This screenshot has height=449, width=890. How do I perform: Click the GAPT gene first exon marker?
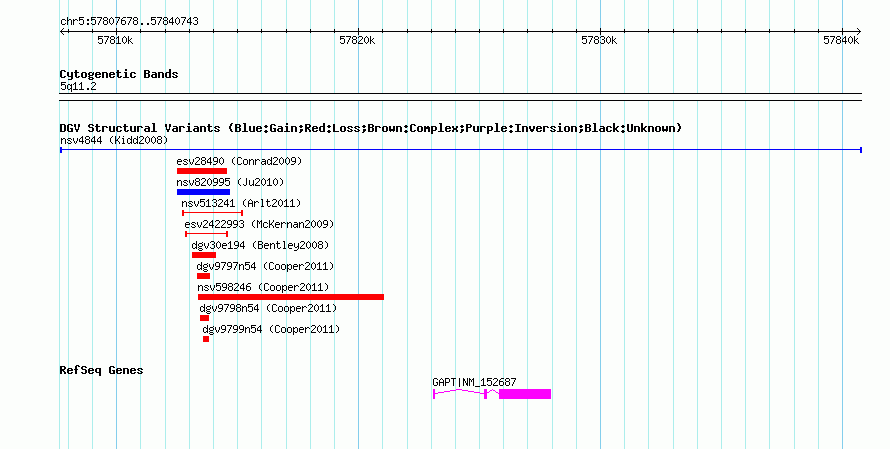point(434,394)
